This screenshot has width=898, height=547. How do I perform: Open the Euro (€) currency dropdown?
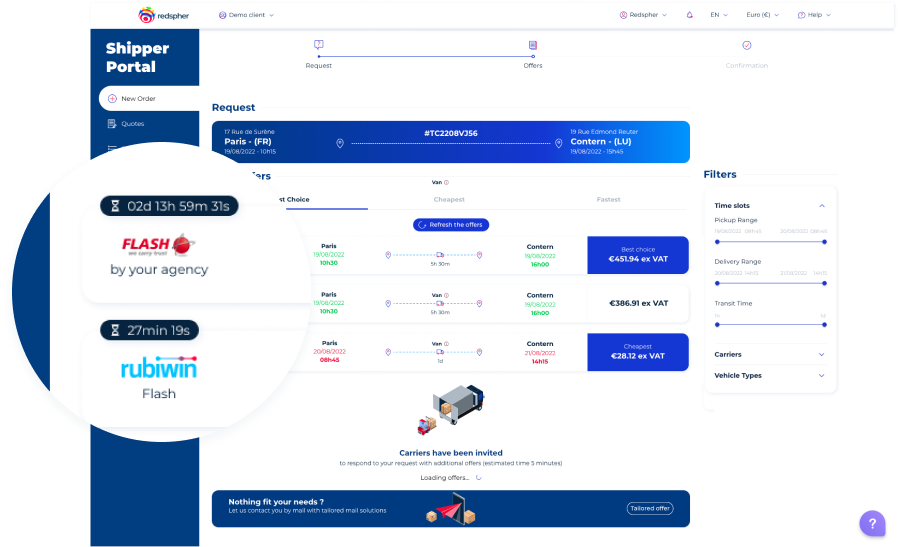click(x=762, y=15)
